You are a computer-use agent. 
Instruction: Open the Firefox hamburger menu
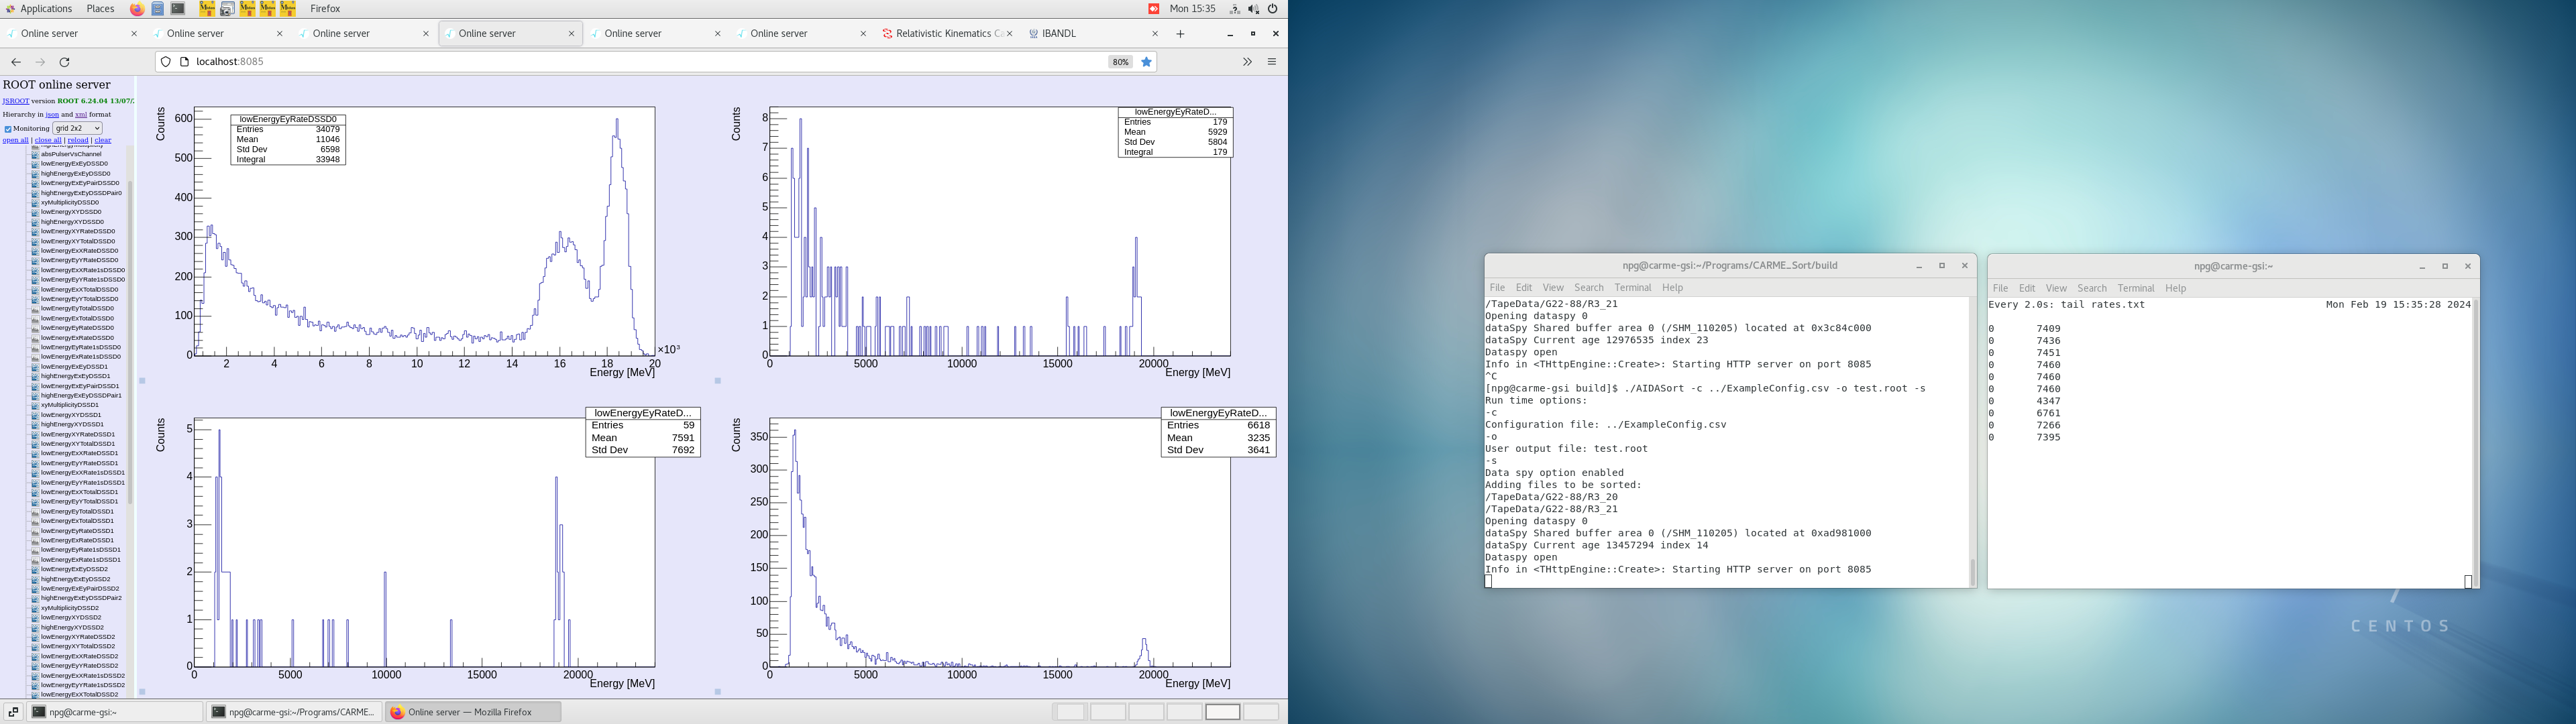click(1271, 61)
